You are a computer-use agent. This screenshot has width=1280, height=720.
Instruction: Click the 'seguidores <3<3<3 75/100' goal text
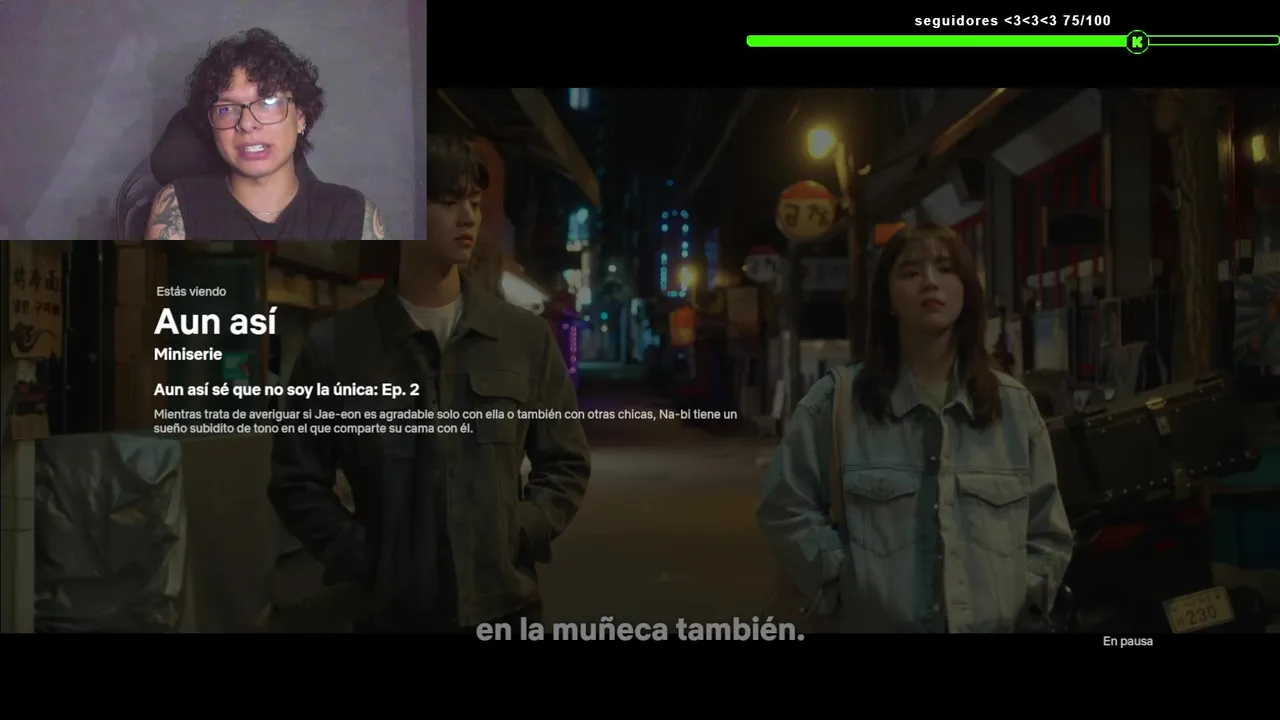(1013, 21)
